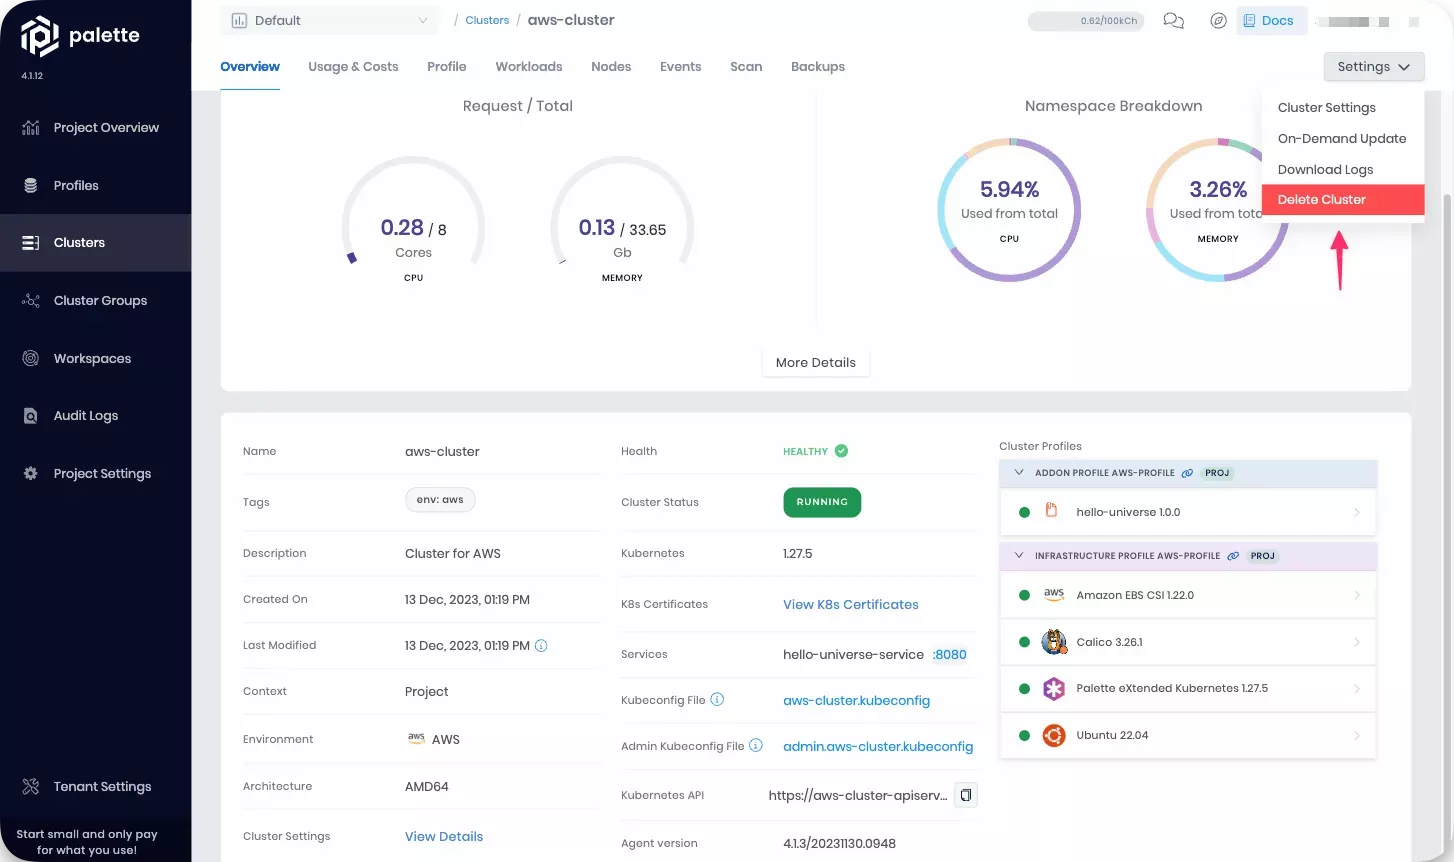Open Tenant Settings in the sidebar
1454x862 pixels.
click(95, 787)
